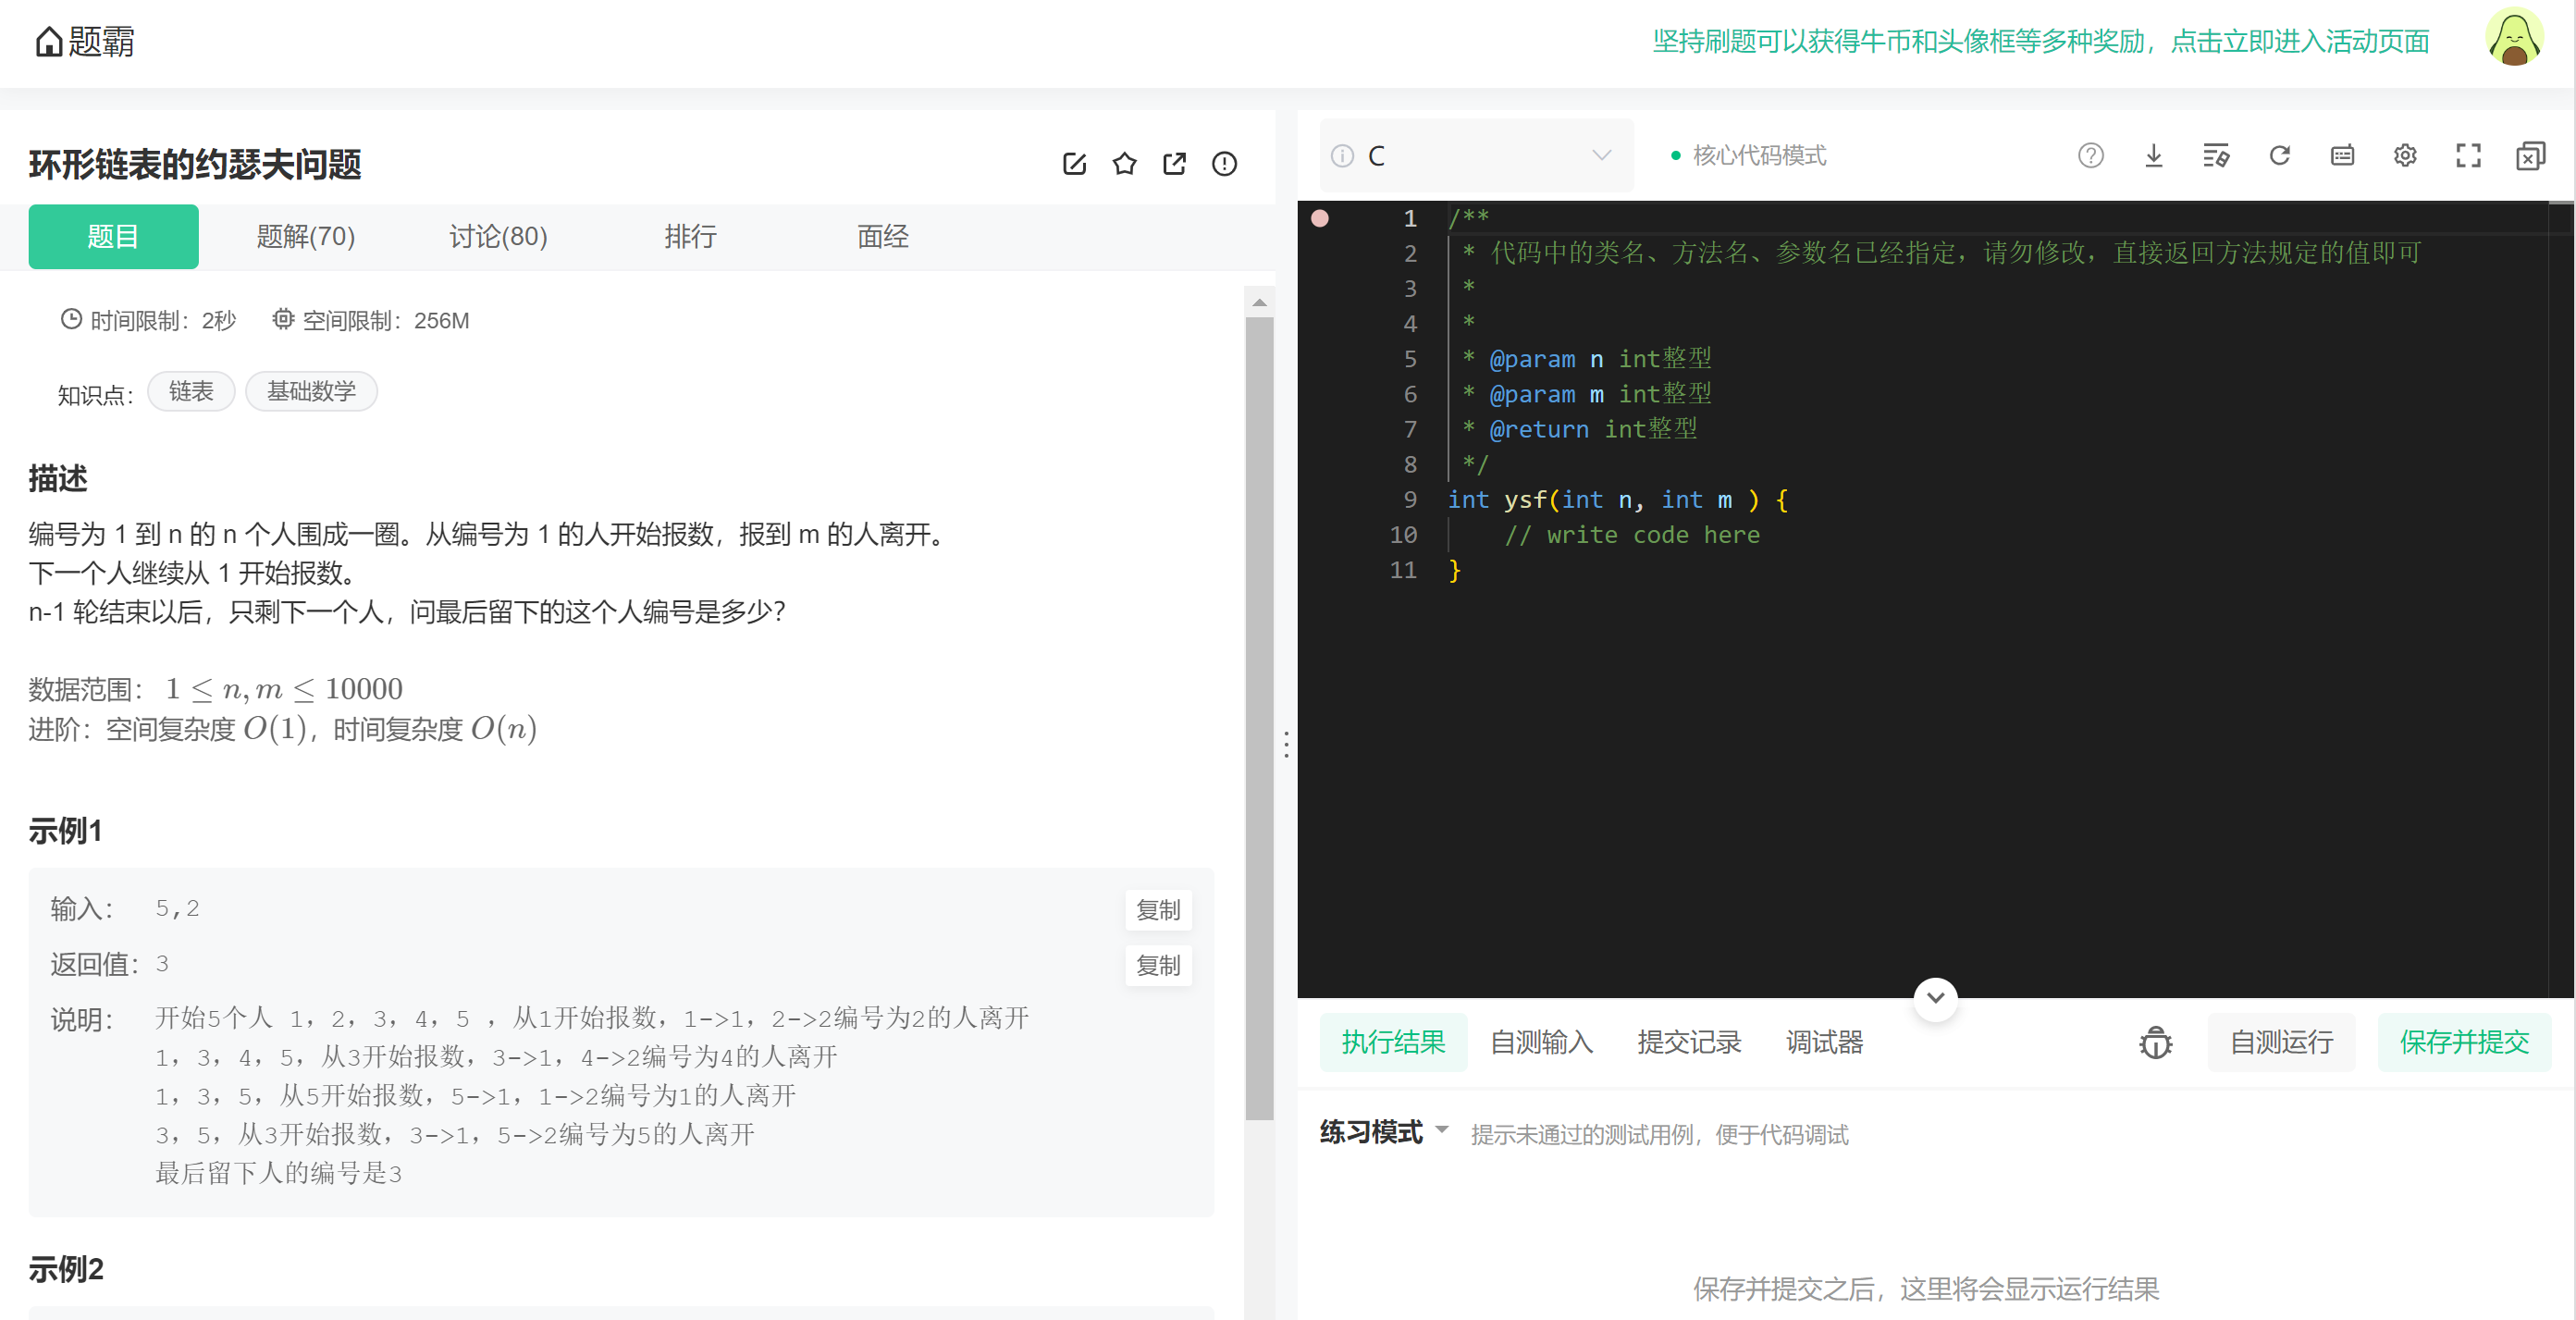Viewport: 2576px width, 1320px height.
Task: Click code line 10 'write code here'
Action: pyautogui.click(x=1632, y=535)
